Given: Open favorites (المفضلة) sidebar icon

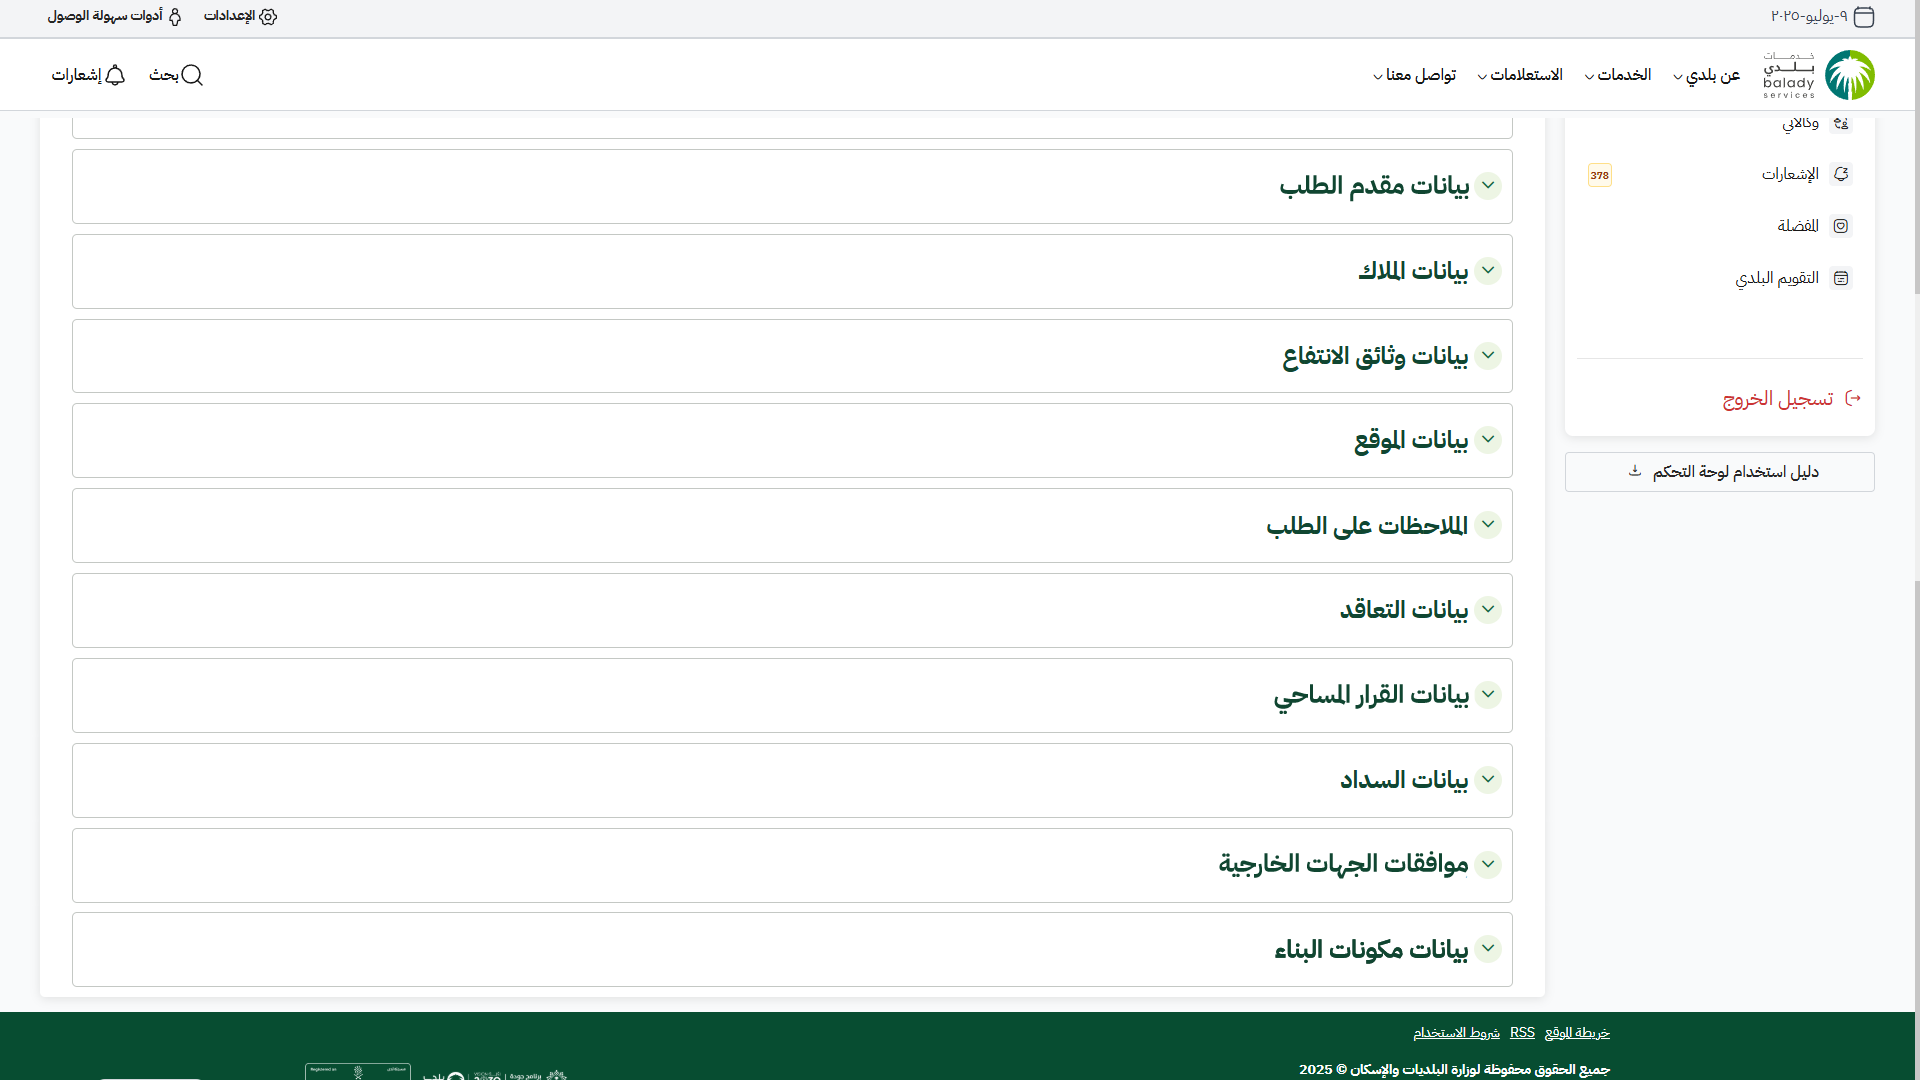Looking at the screenshot, I should click(1841, 226).
